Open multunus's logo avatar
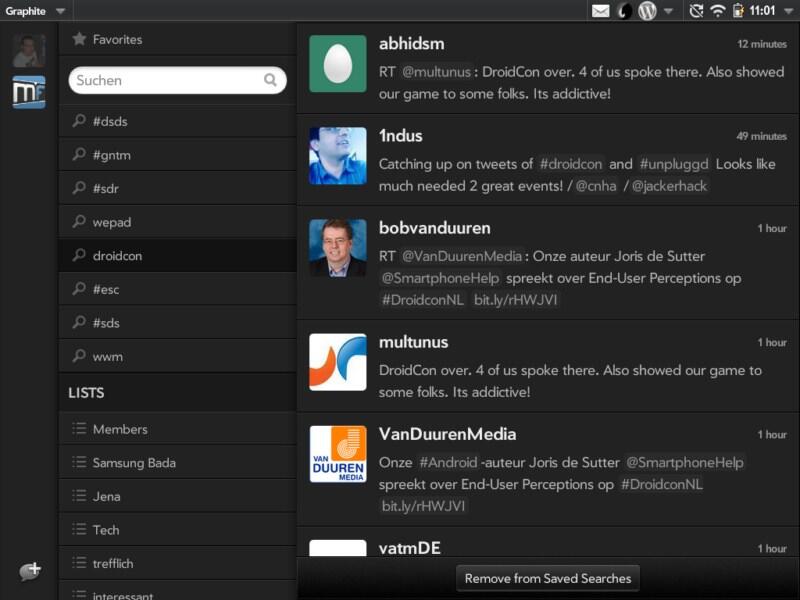800x600 pixels. pos(338,362)
